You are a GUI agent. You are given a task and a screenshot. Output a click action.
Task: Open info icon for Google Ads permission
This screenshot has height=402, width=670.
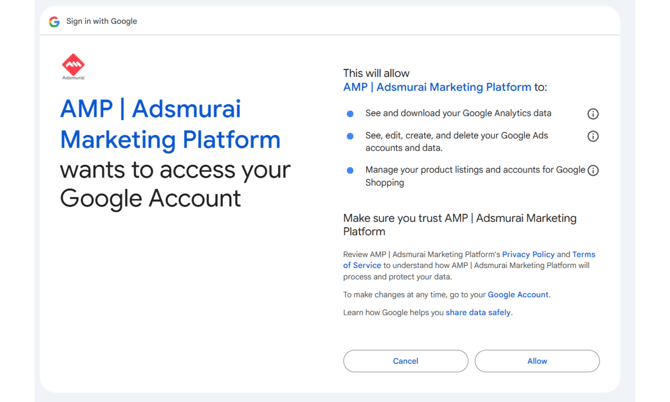(x=593, y=136)
